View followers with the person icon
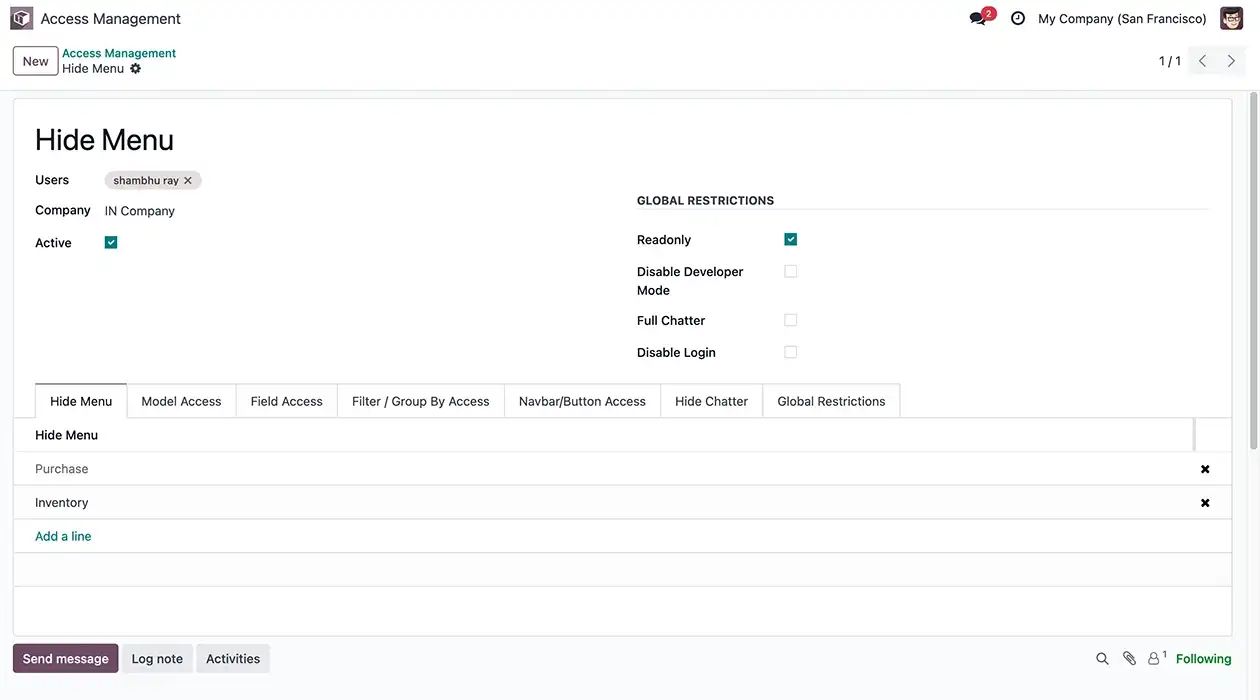This screenshot has height=700, width=1260. (1154, 658)
